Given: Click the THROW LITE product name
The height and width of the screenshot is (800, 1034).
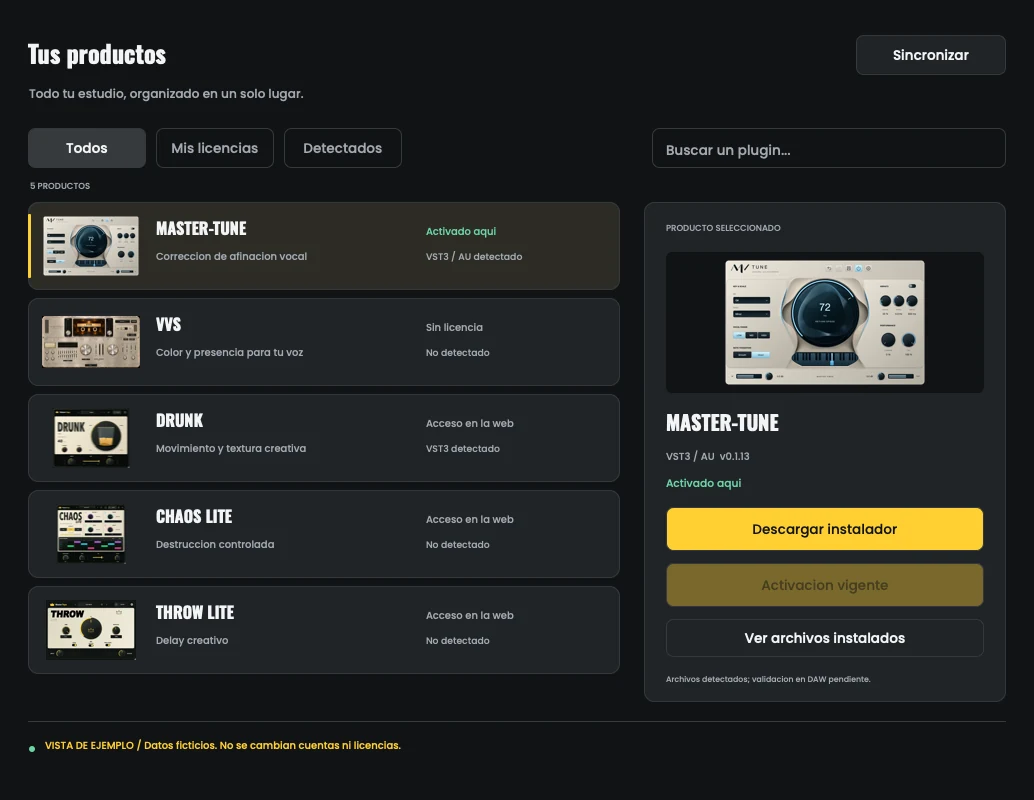Looking at the screenshot, I should click(195, 613).
